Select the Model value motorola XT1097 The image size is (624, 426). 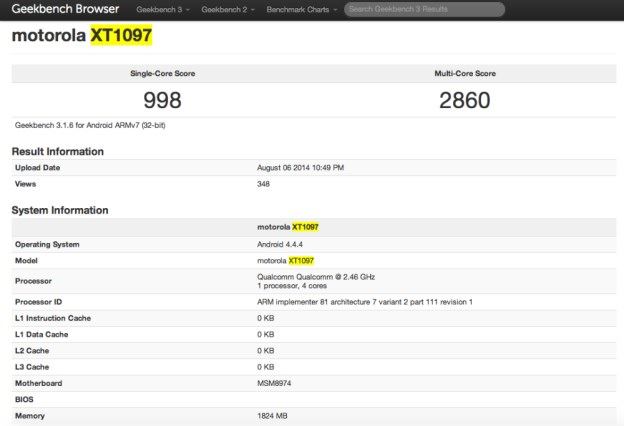pos(285,261)
